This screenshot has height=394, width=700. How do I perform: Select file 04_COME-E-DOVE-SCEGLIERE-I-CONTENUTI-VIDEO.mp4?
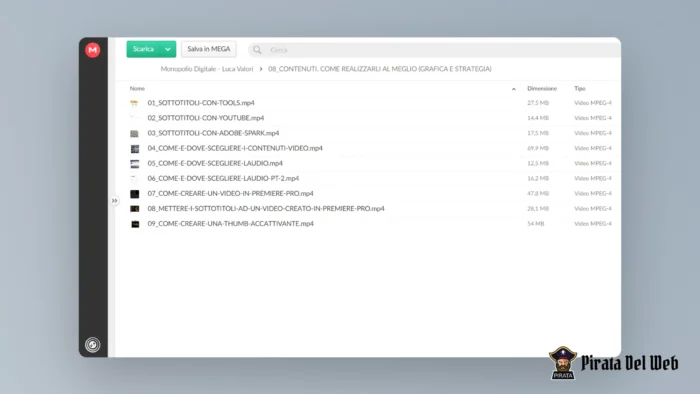(235, 148)
